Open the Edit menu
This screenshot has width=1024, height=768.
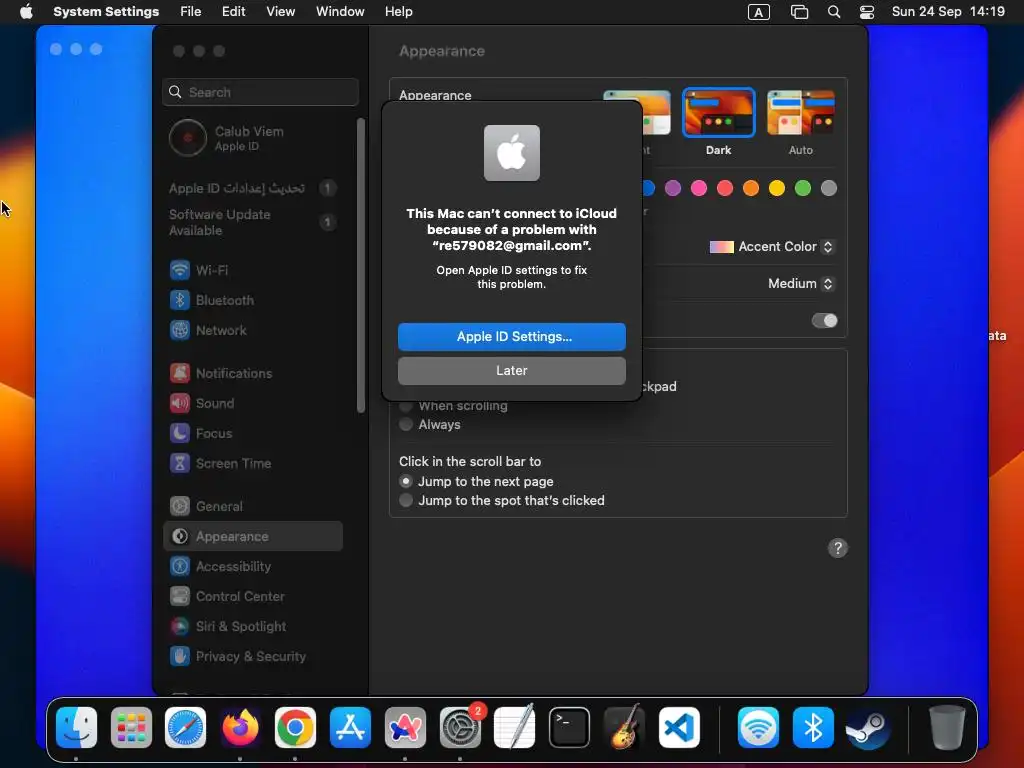234,12
